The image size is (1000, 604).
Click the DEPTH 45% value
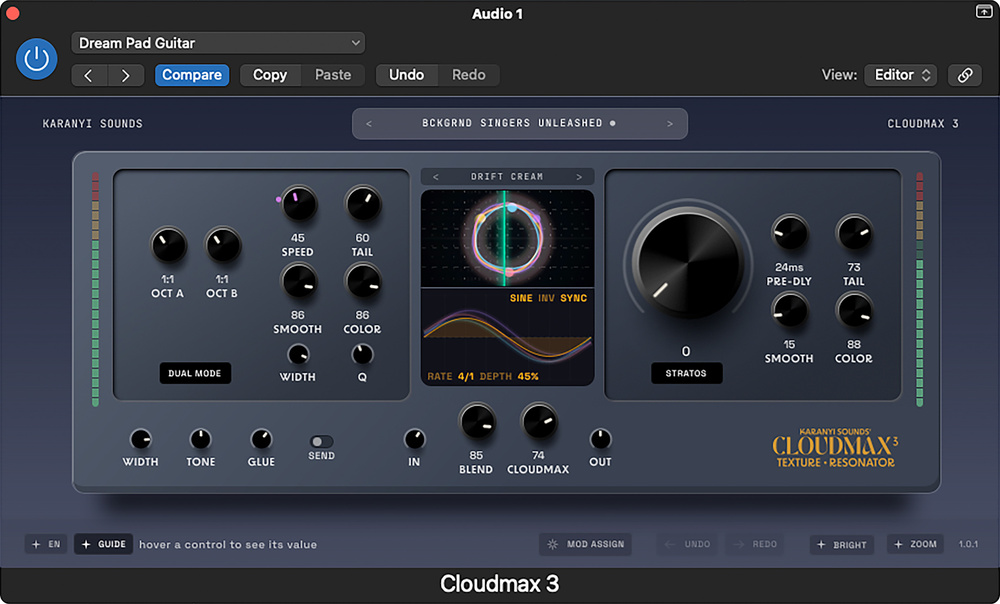pos(528,376)
